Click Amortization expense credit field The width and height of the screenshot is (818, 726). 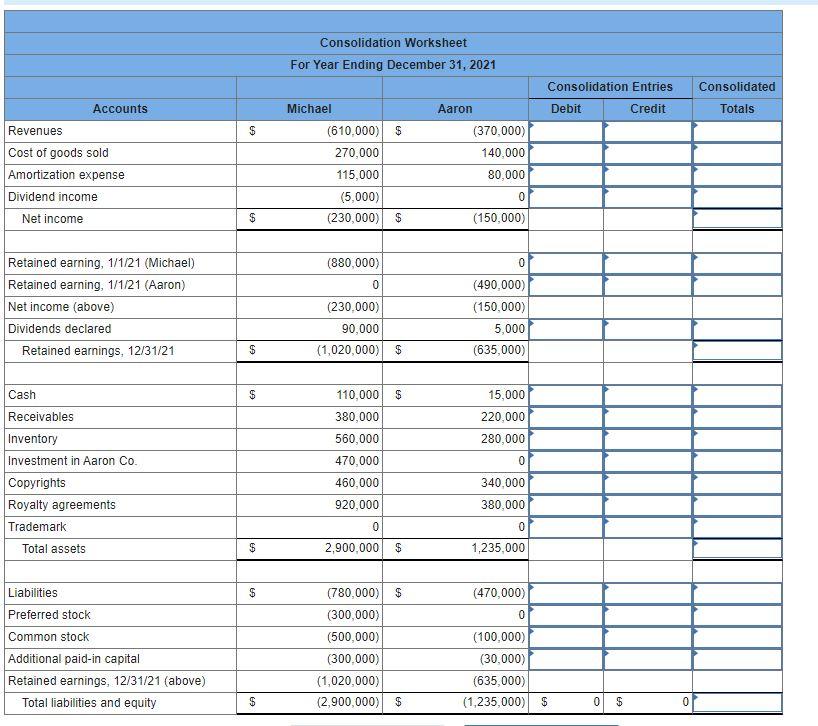coord(648,175)
